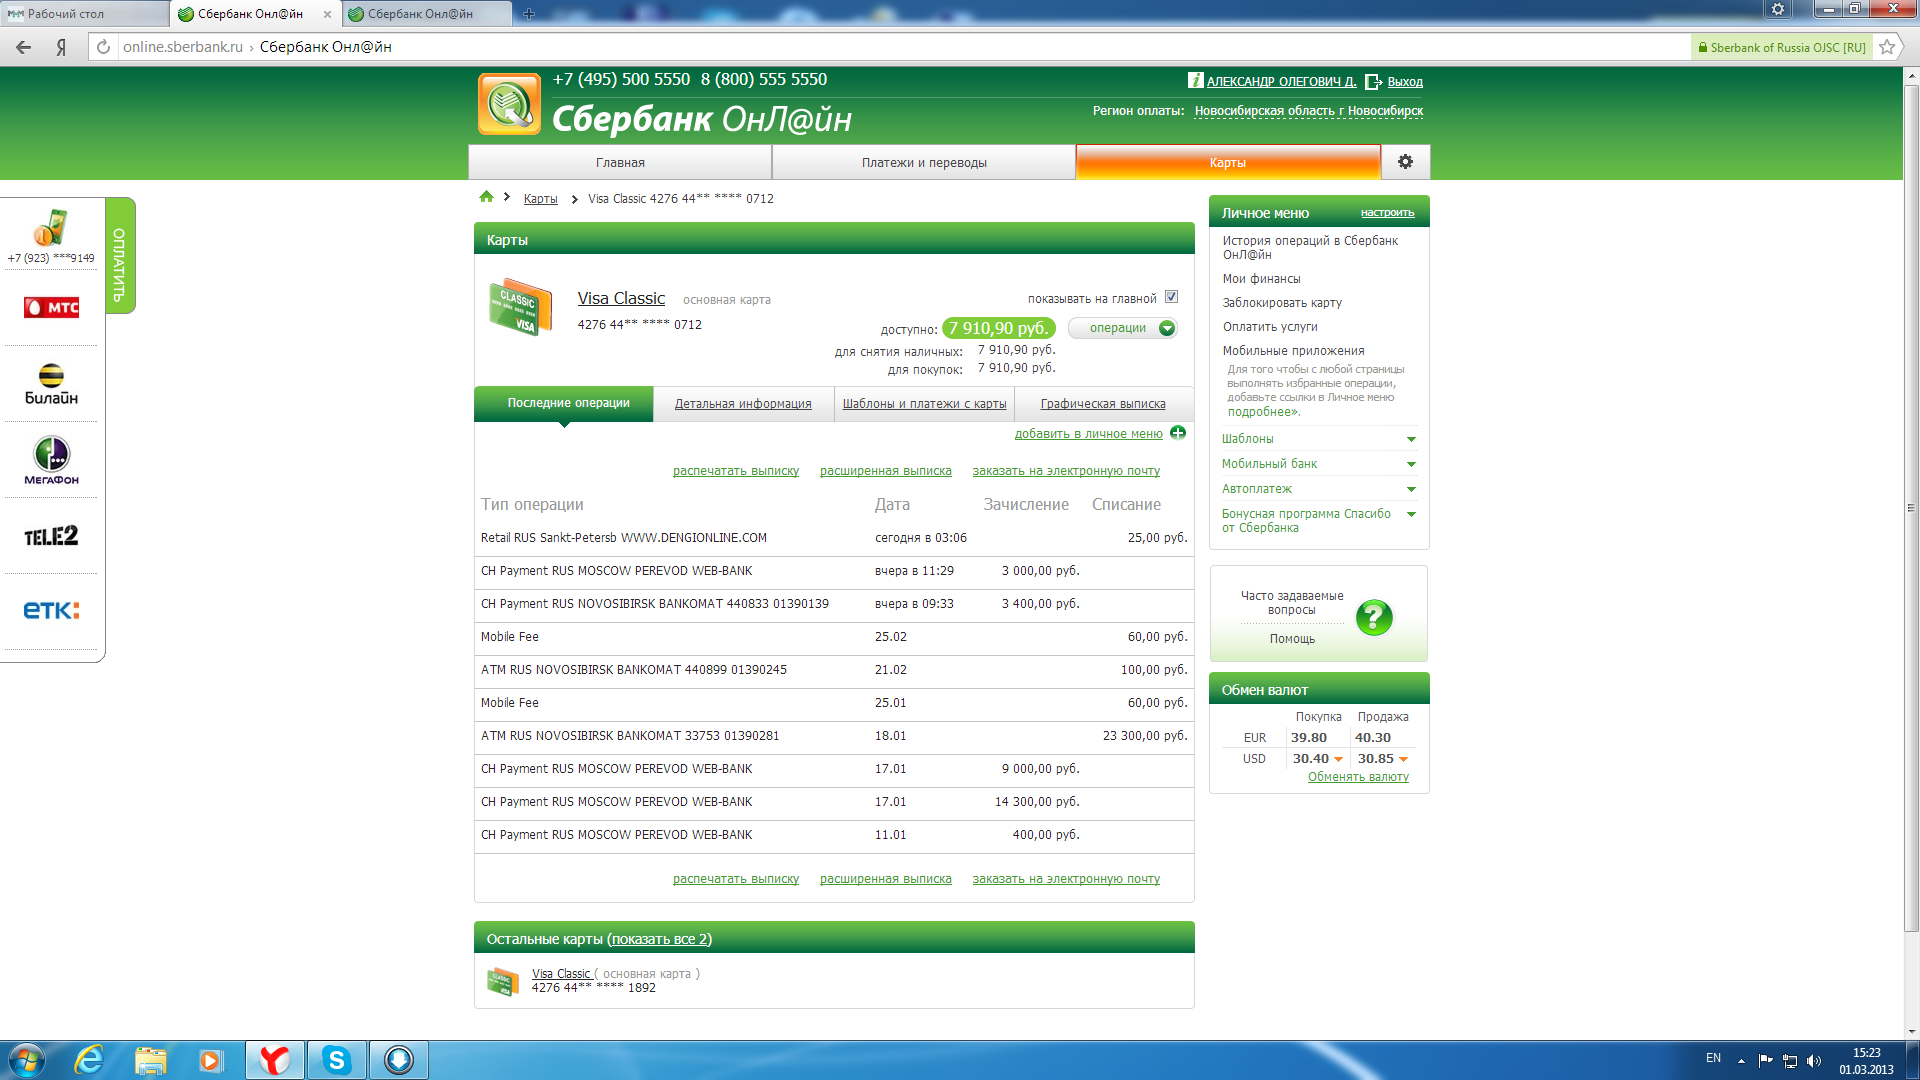Click WWW.DENGIONLINE.COM operation row
Viewport: 1920px width, 1080px height.
(x=834, y=538)
